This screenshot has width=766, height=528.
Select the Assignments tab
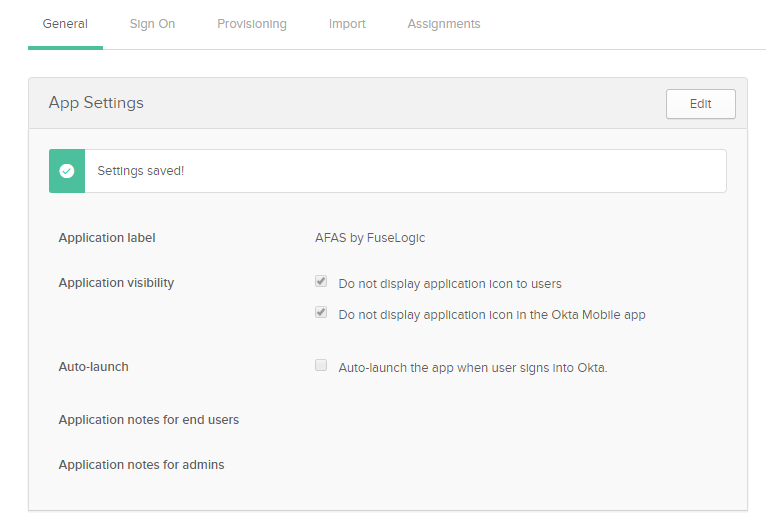click(444, 24)
